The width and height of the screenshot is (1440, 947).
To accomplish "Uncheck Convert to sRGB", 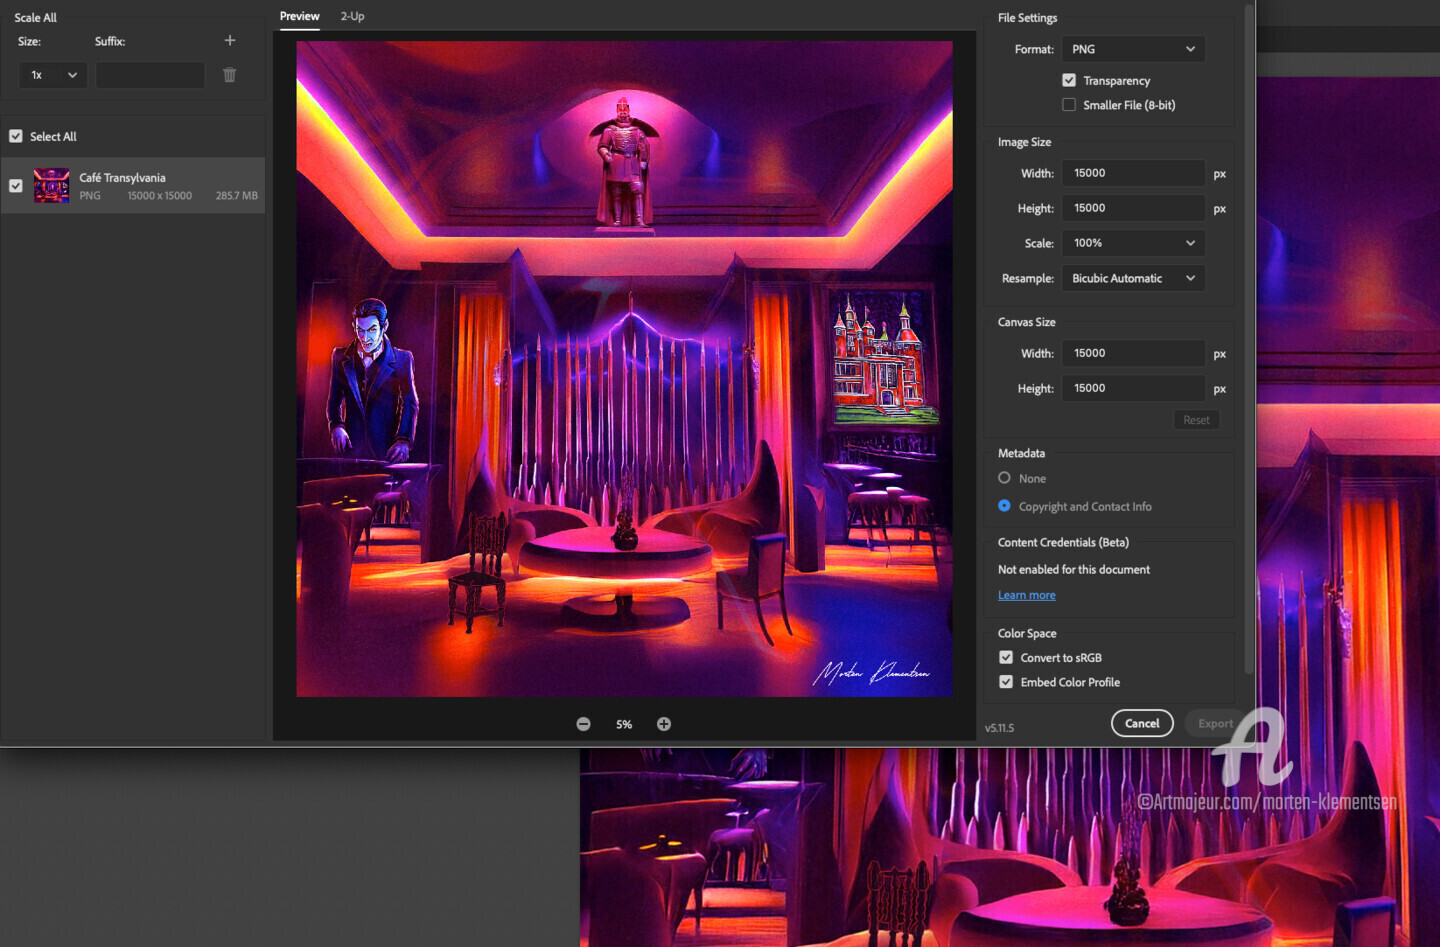I will pyautogui.click(x=1006, y=658).
